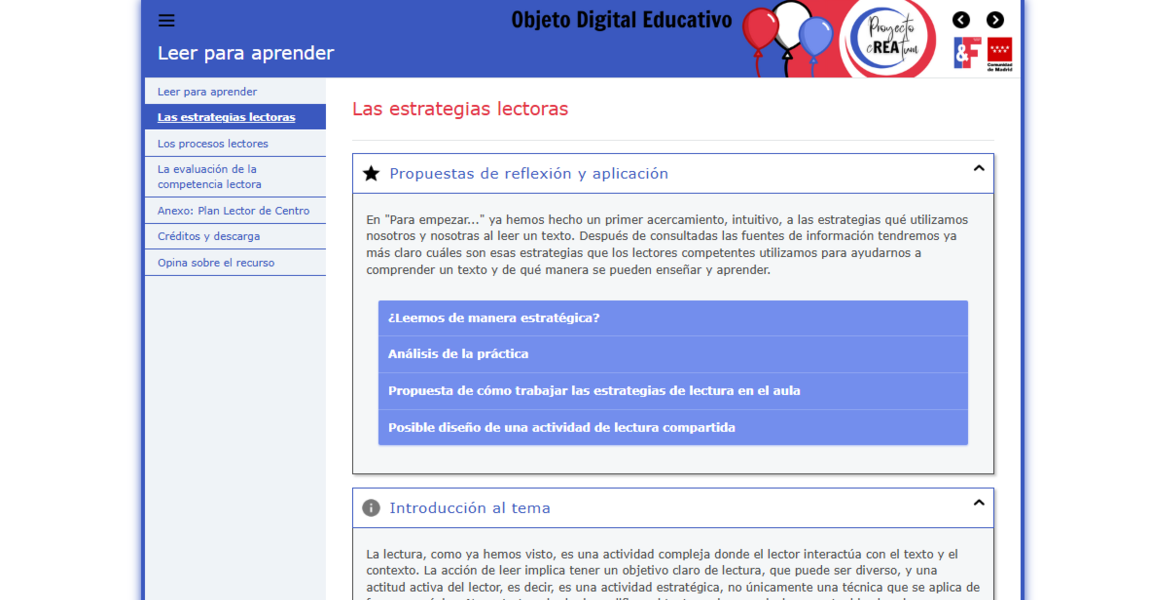The height and width of the screenshot is (600, 1150).
Task: Open Posible diseño de una actividad item
Action: point(672,428)
